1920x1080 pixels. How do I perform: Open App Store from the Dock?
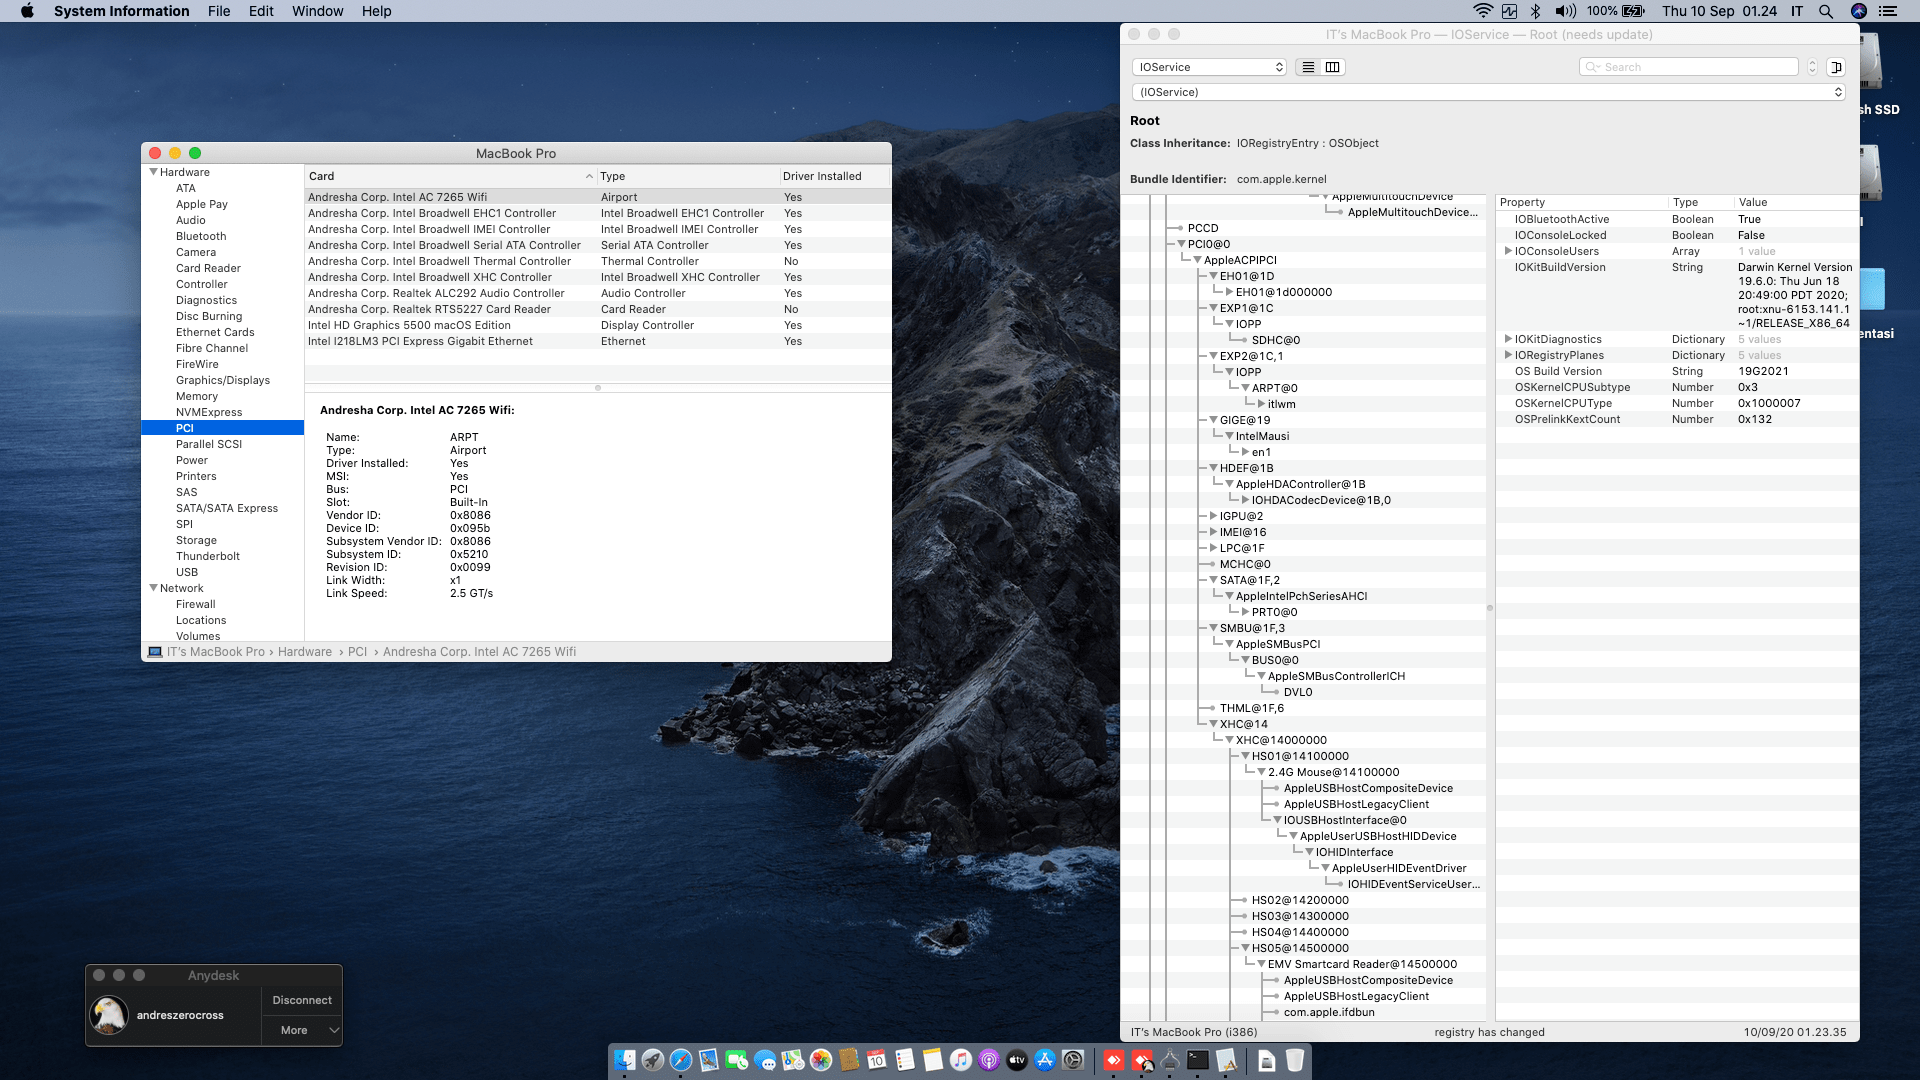[x=1045, y=1060]
